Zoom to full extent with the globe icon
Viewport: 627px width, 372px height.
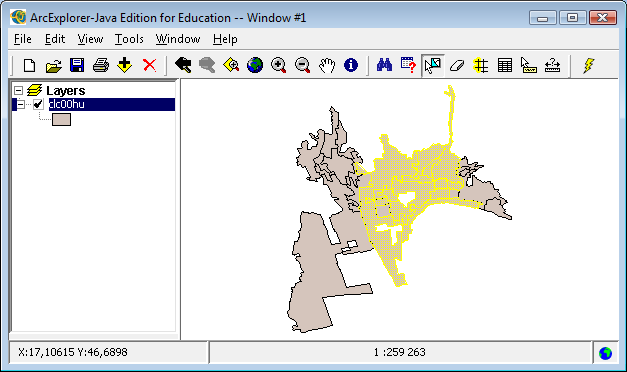tap(255, 65)
